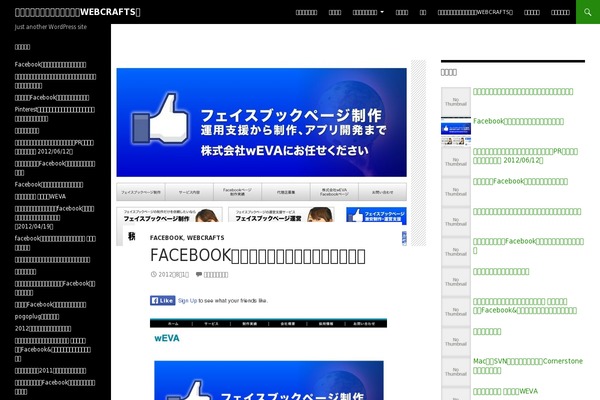Screen dimensions: 600x400
Task: Open right sidebar link ending in WEVA
Action: [505, 391]
